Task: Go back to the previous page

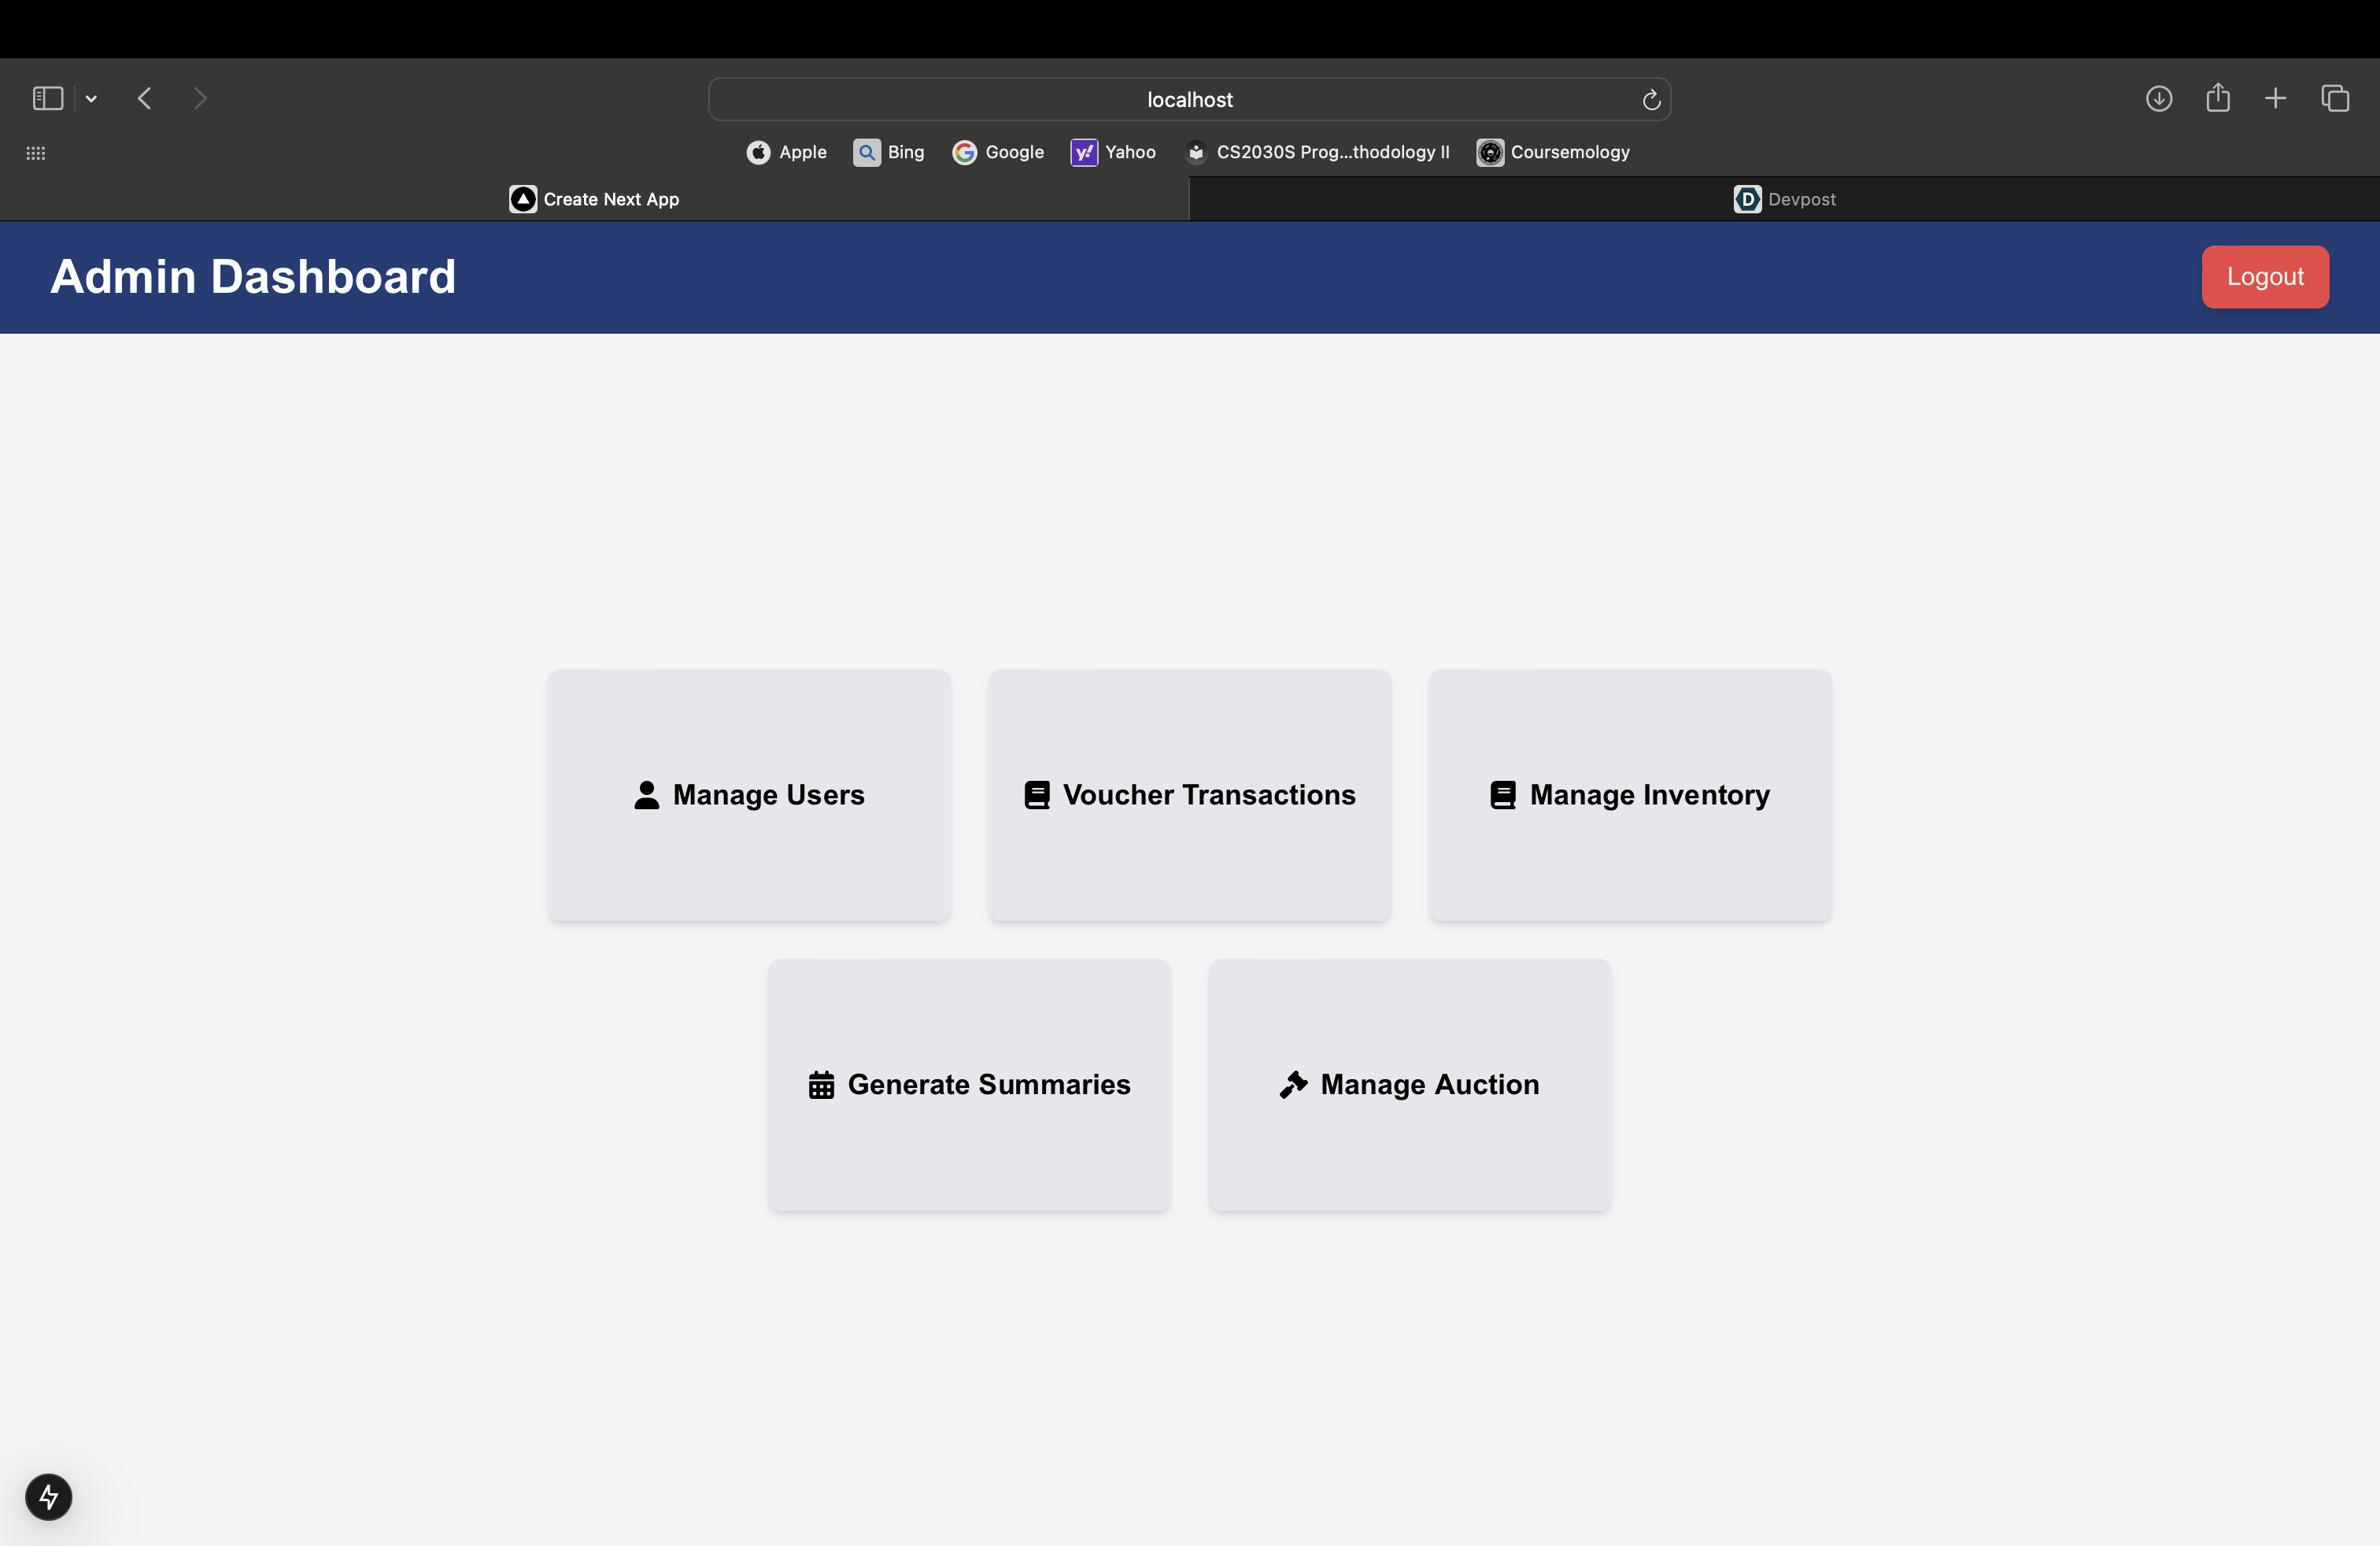Action: [x=145, y=98]
